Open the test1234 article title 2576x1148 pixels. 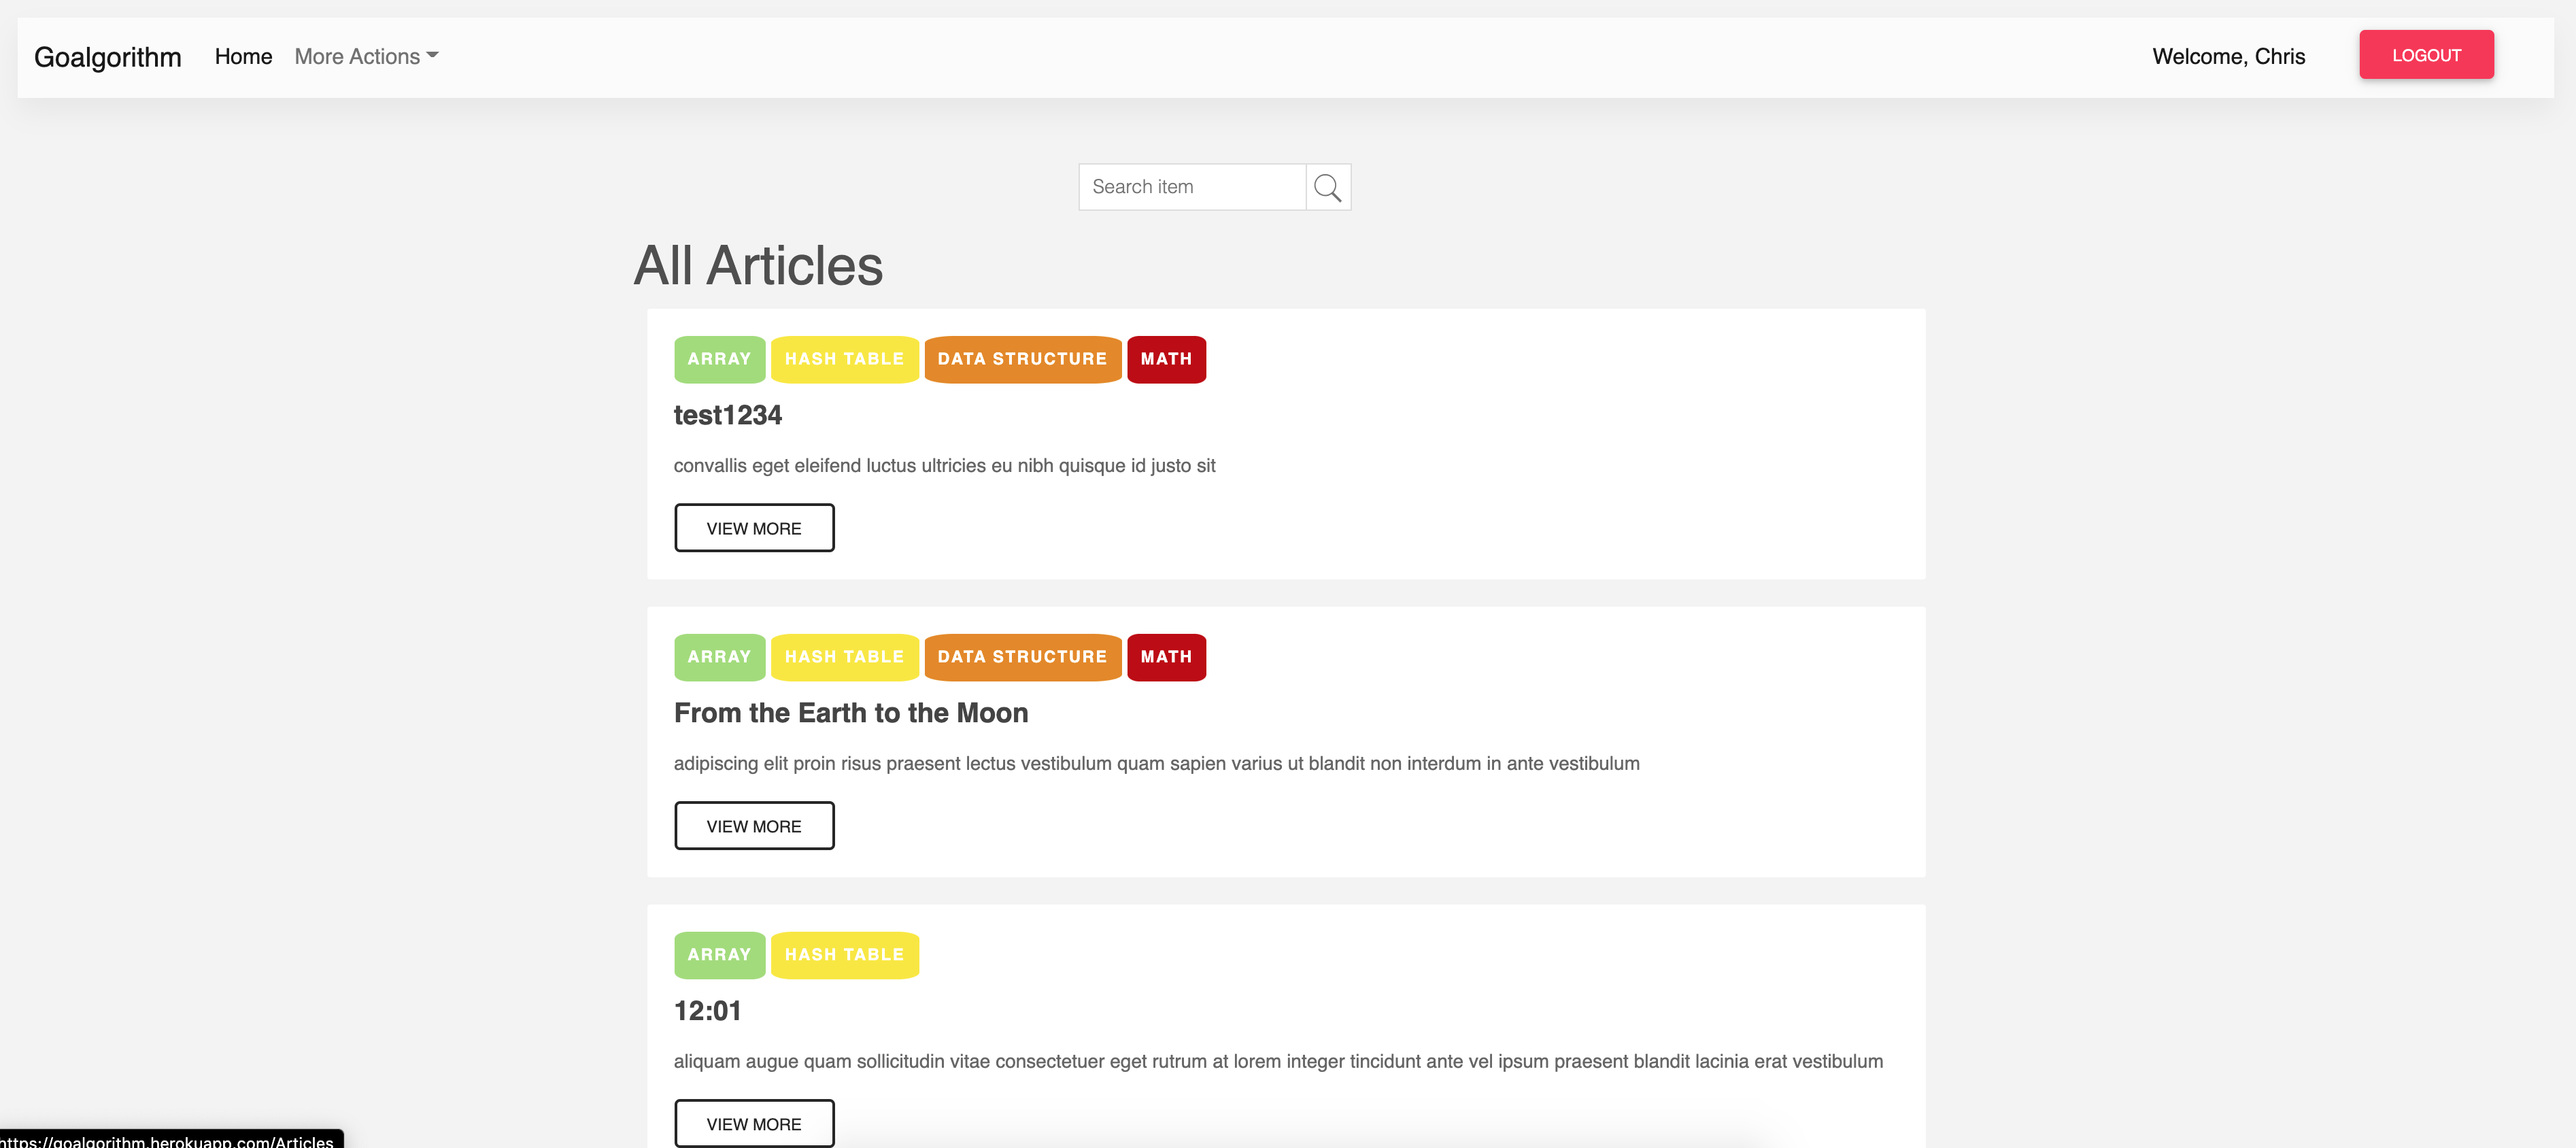click(x=727, y=415)
